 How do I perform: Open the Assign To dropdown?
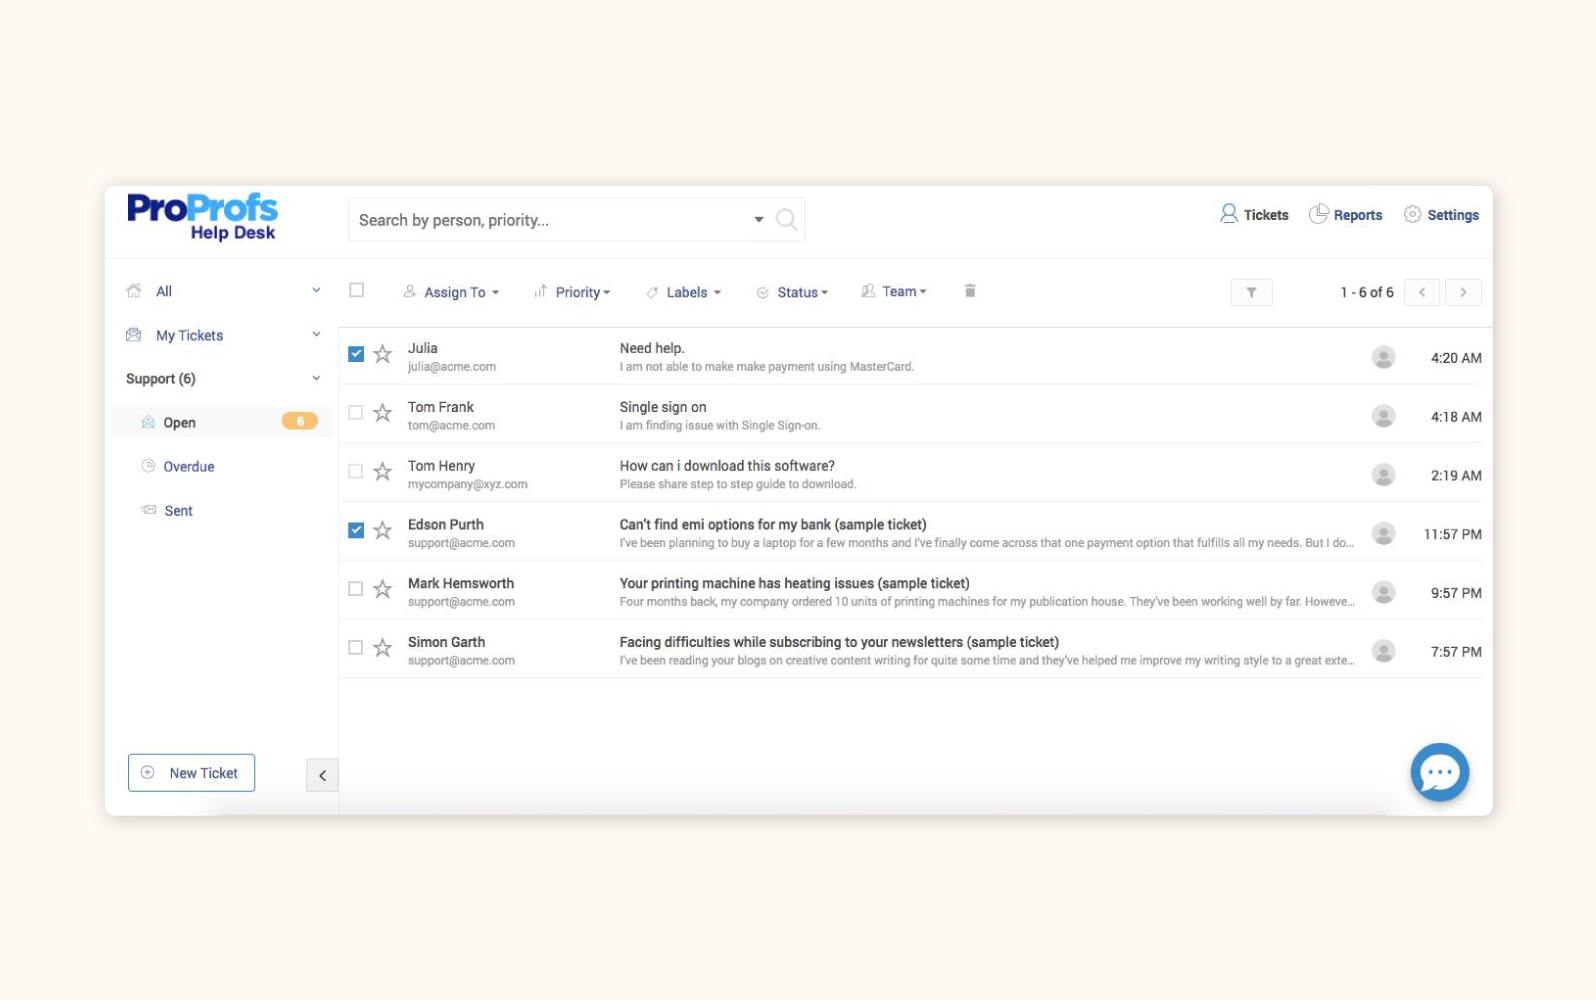coord(451,292)
